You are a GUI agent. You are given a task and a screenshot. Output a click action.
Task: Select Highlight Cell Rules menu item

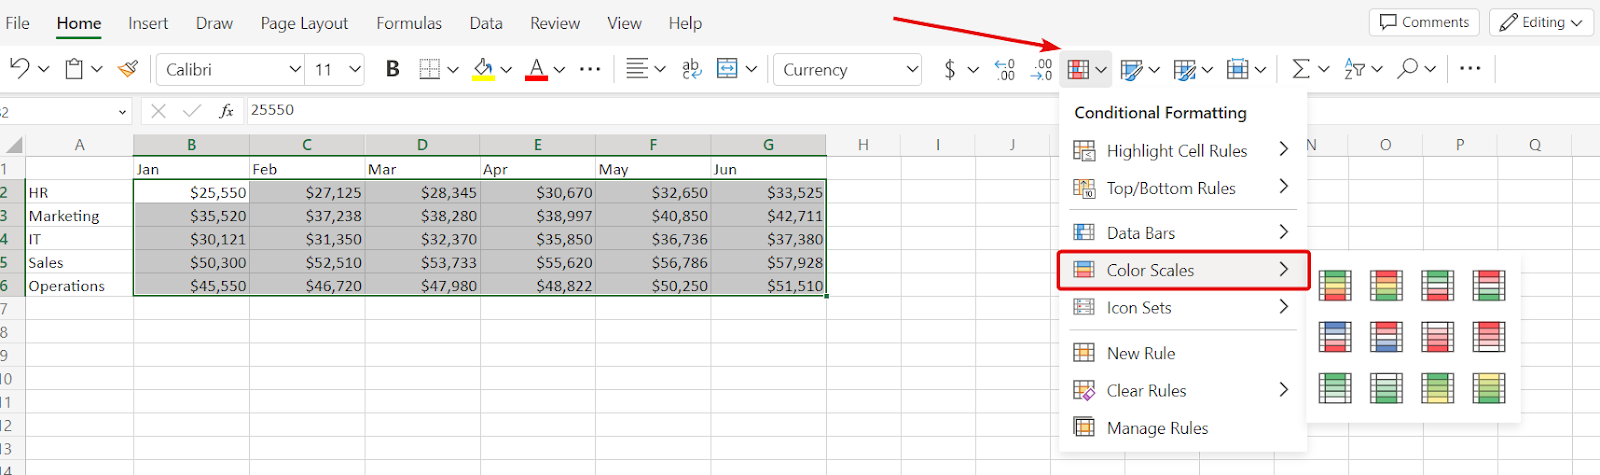[x=1176, y=151]
